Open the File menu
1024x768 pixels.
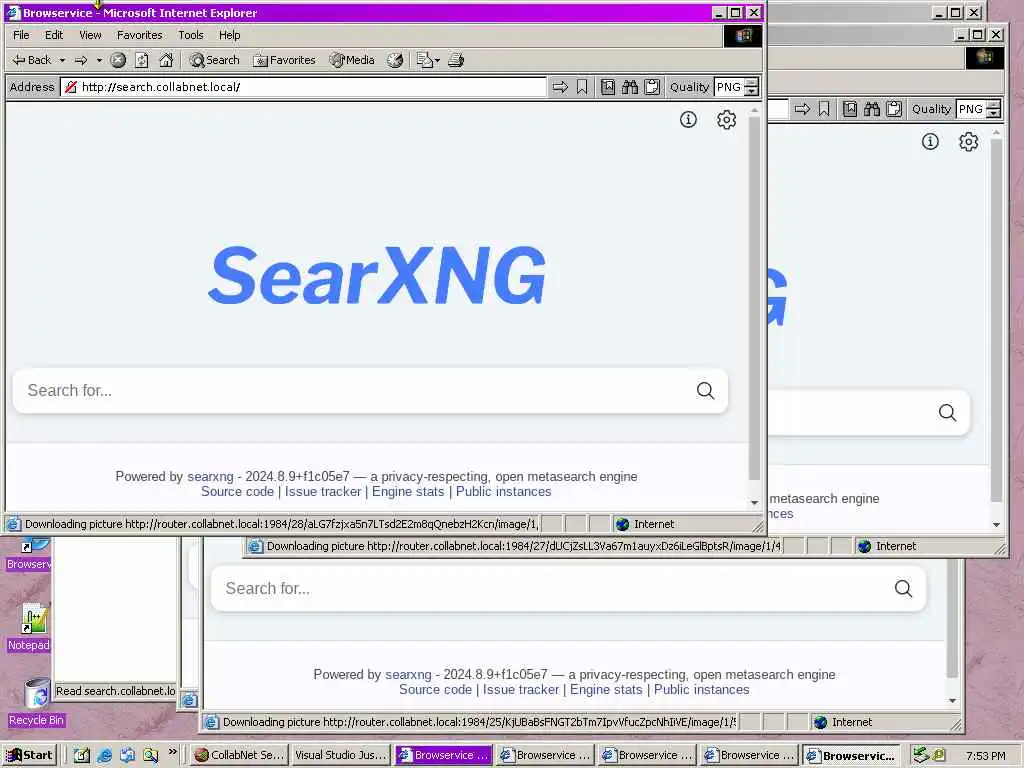point(21,35)
